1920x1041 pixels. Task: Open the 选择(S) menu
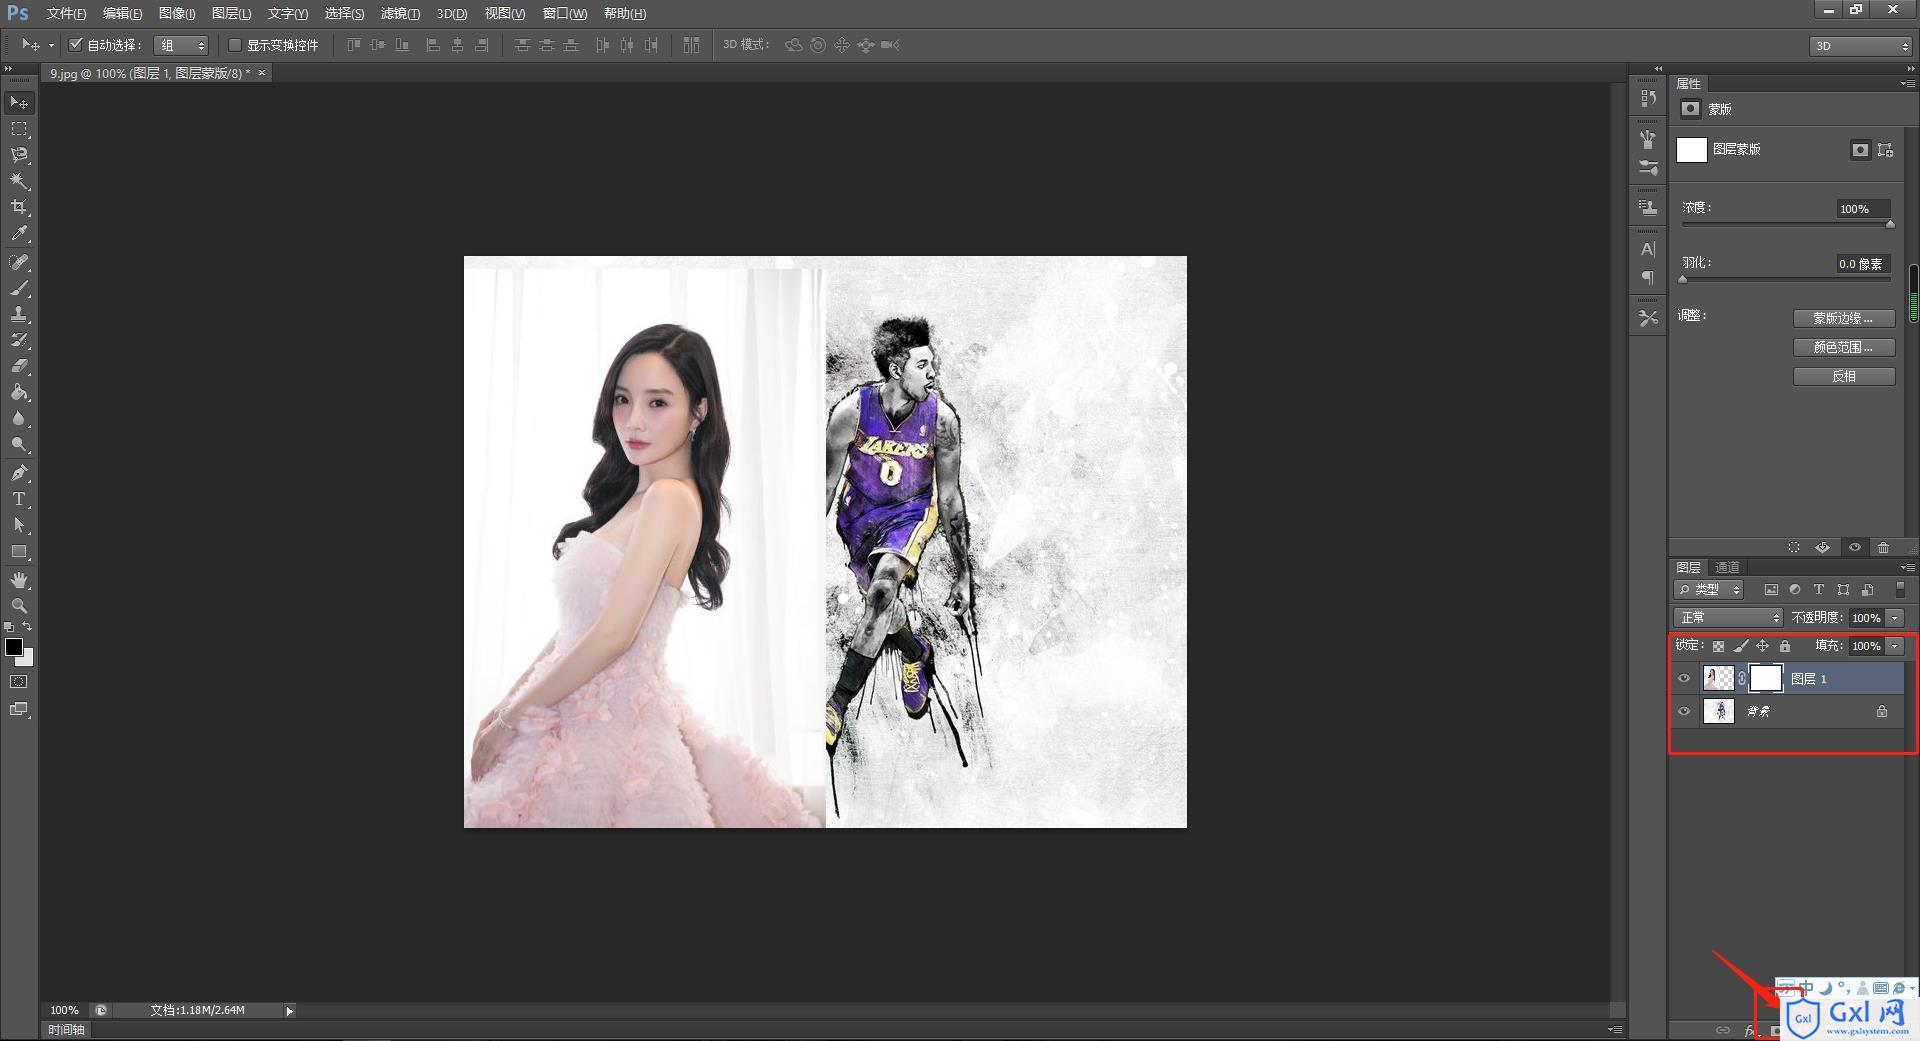pyautogui.click(x=344, y=13)
